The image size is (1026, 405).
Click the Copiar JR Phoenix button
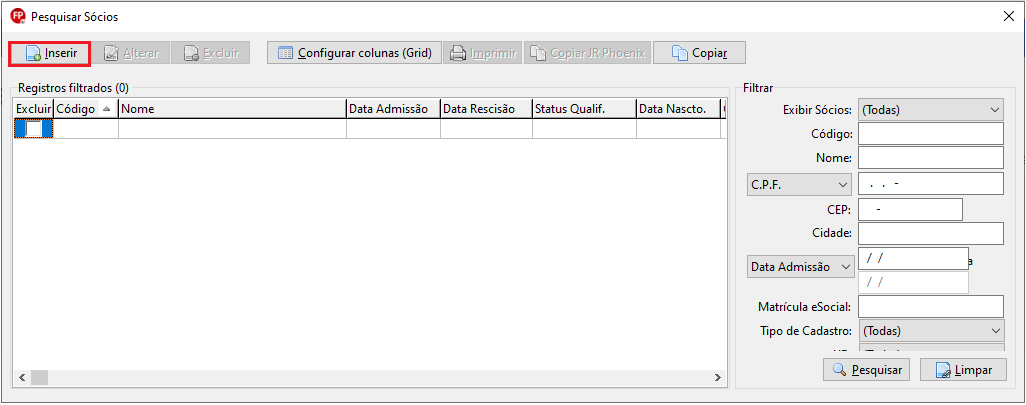click(587, 53)
